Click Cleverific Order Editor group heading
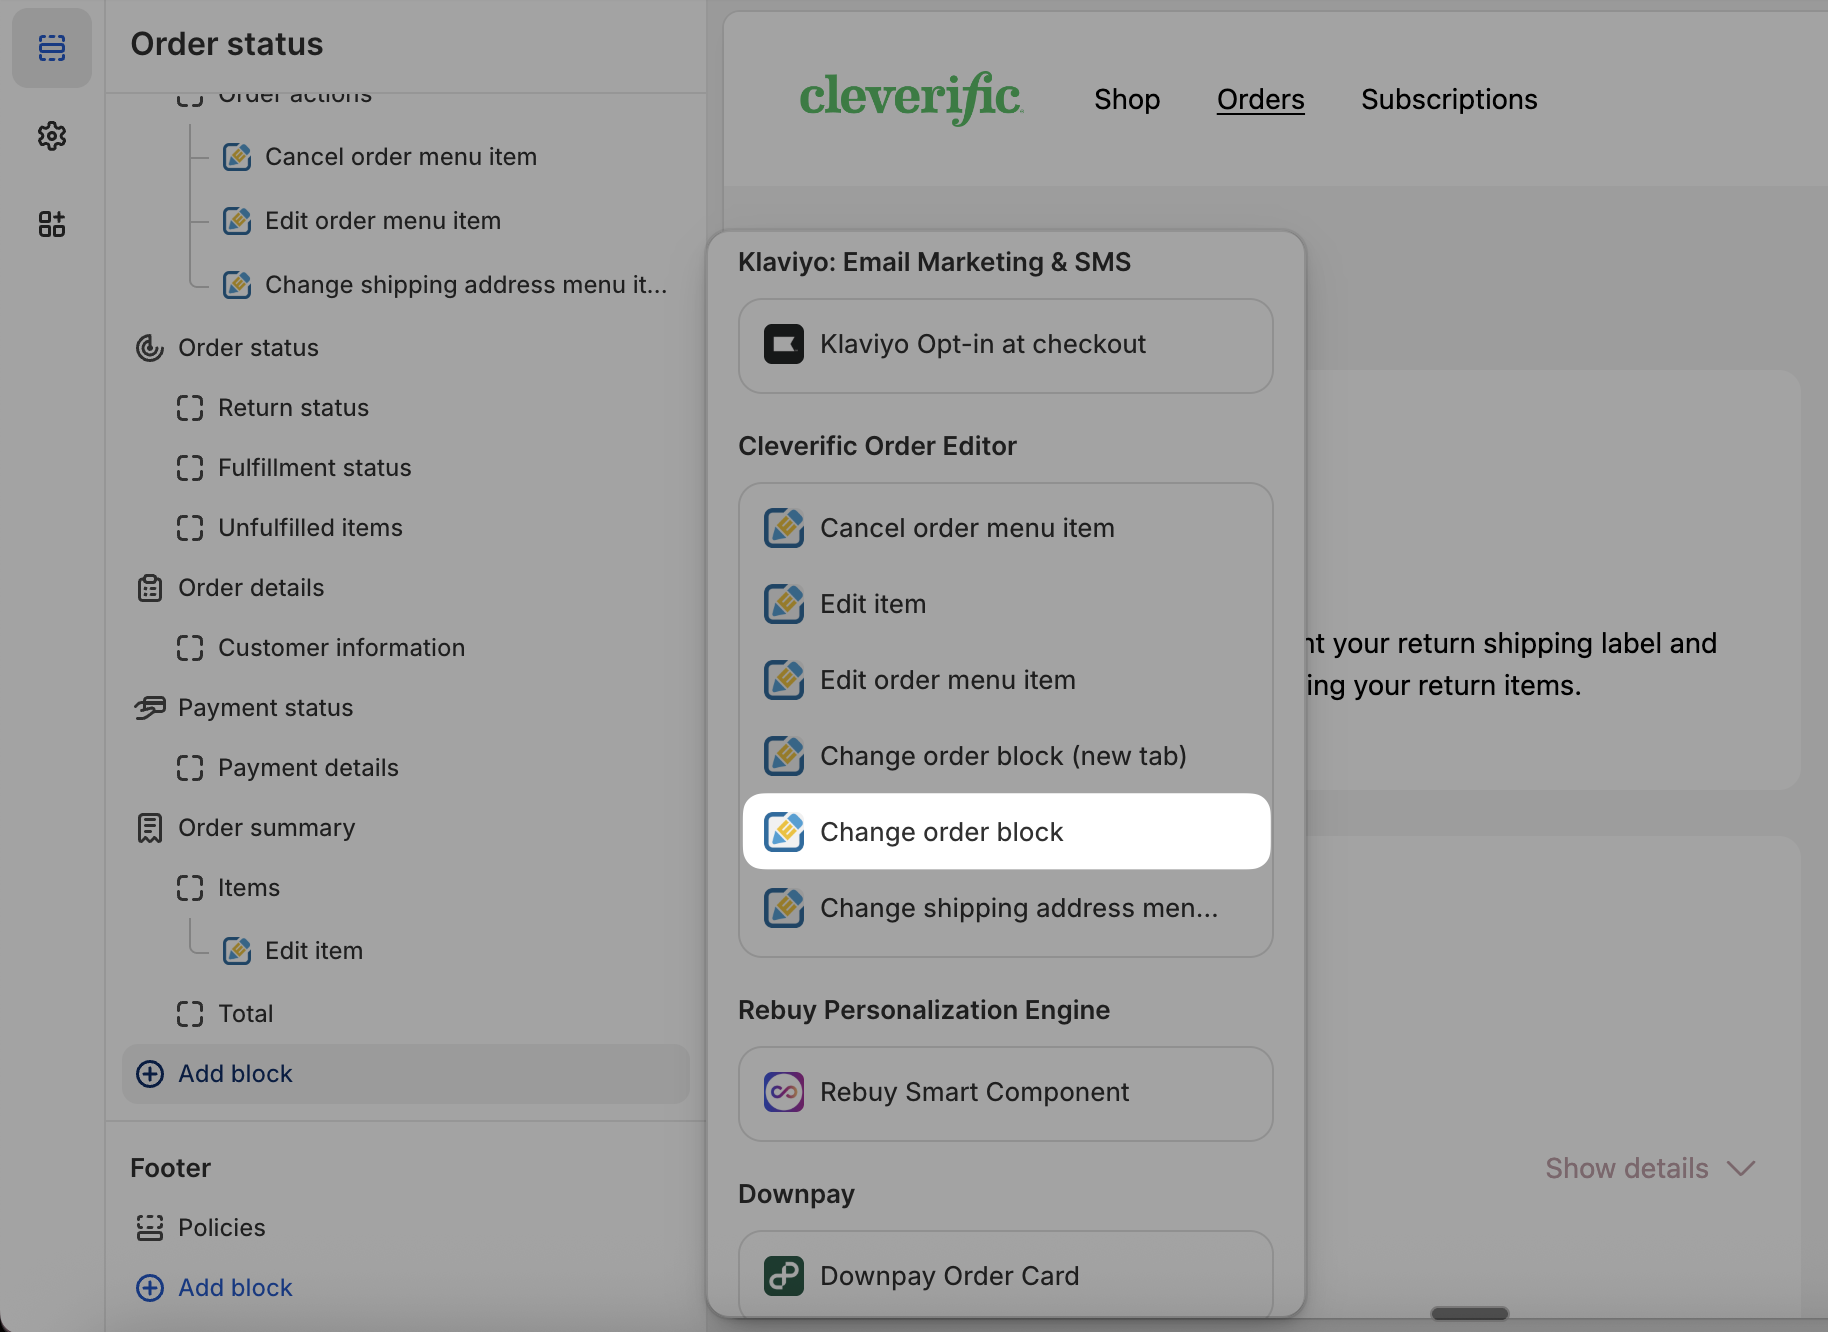The image size is (1828, 1332). [877, 446]
